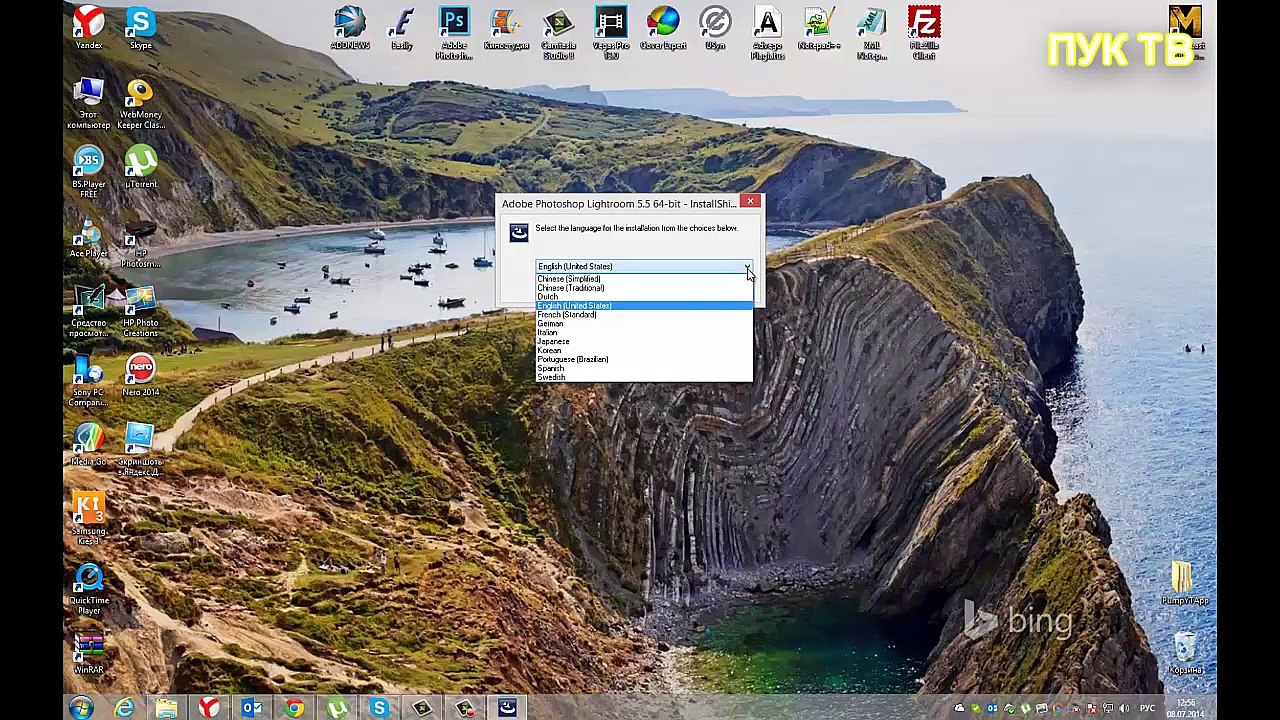Image resolution: width=1280 pixels, height=720 pixels.
Task: Open the Nero 2014 desktop shortcut
Action: [x=141, y=376]
